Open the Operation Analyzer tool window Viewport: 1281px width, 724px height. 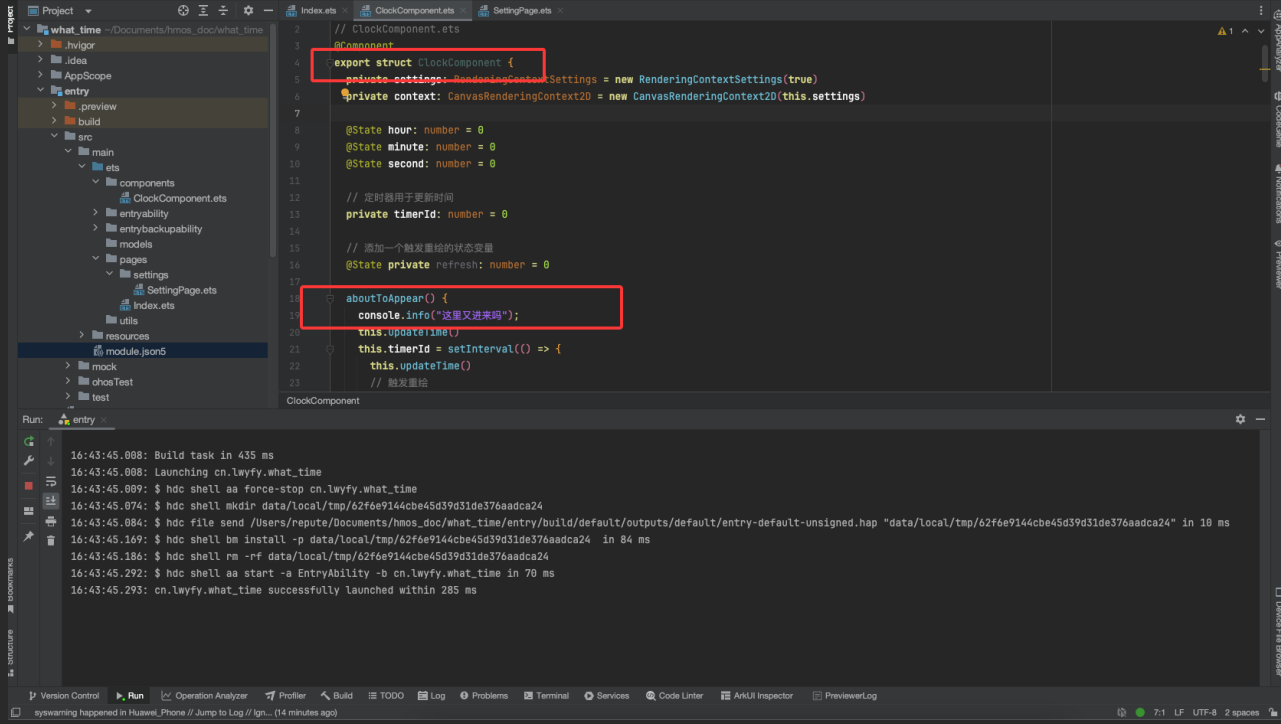point(205,696)
